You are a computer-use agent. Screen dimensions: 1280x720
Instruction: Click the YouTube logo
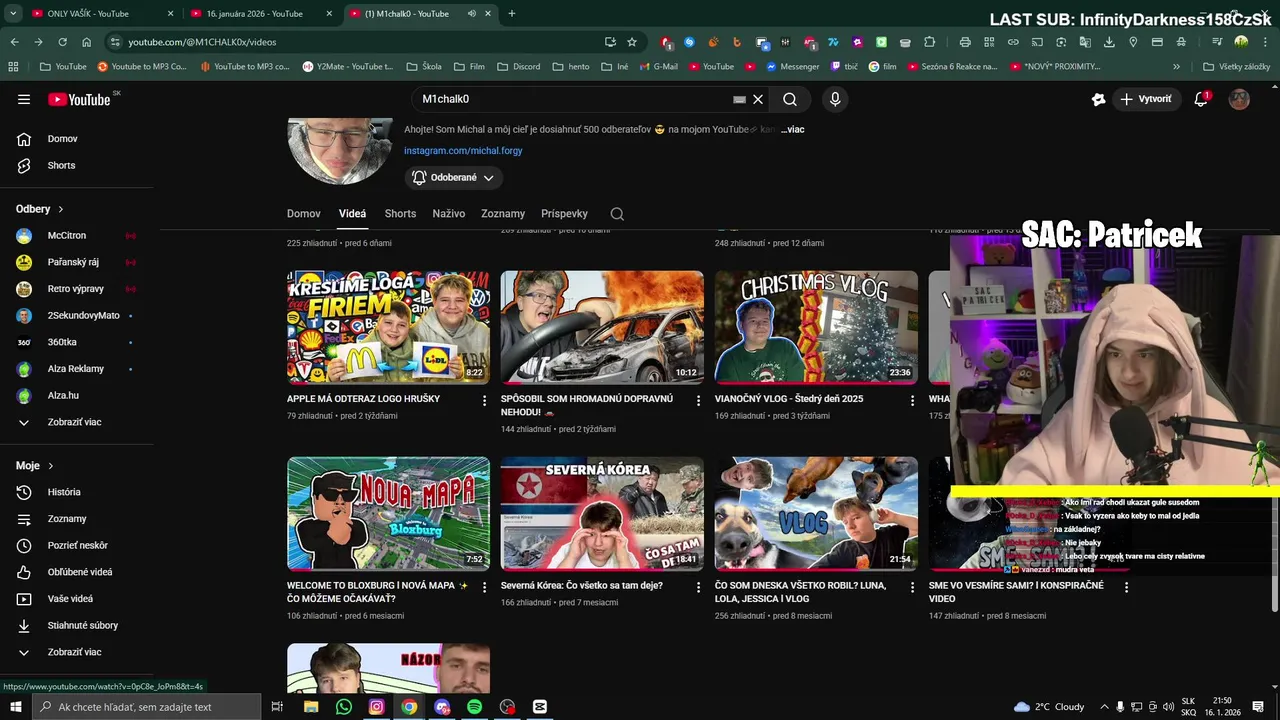click(80, 99)
